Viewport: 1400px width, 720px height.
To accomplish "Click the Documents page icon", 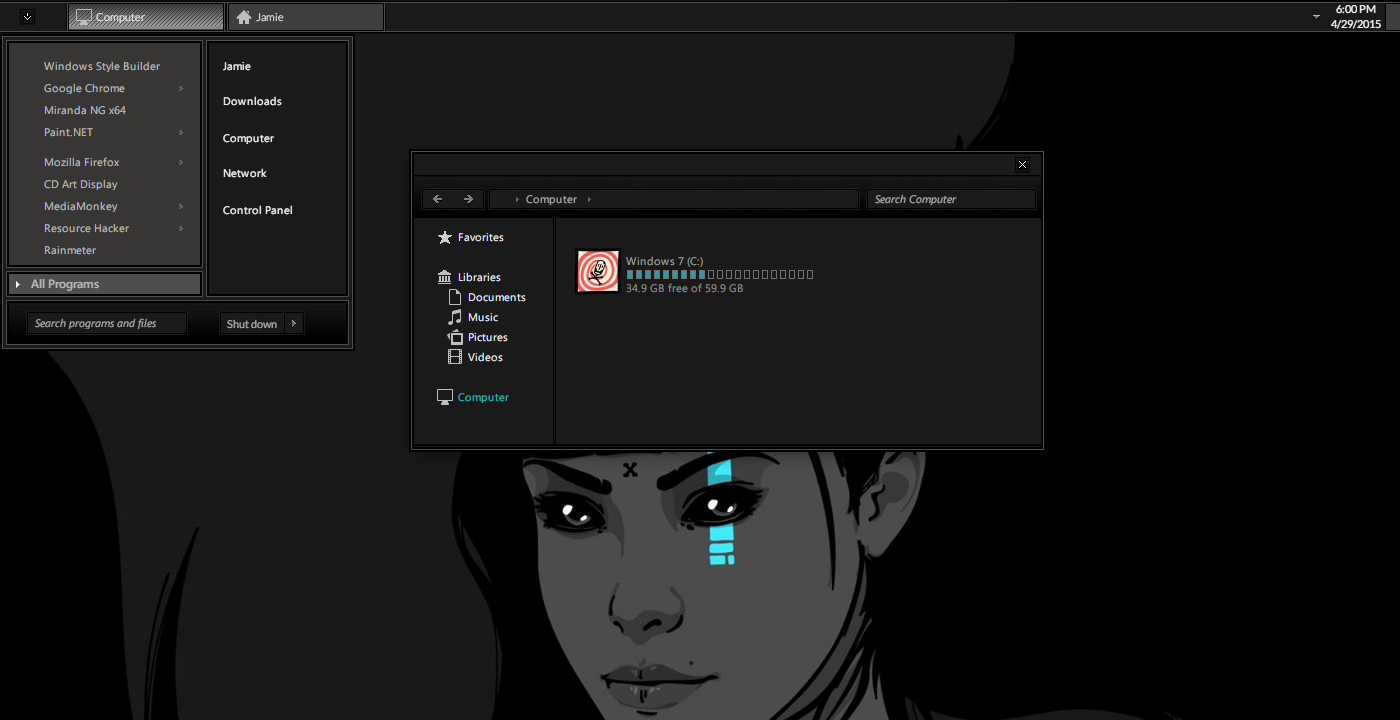I will 455,297.
